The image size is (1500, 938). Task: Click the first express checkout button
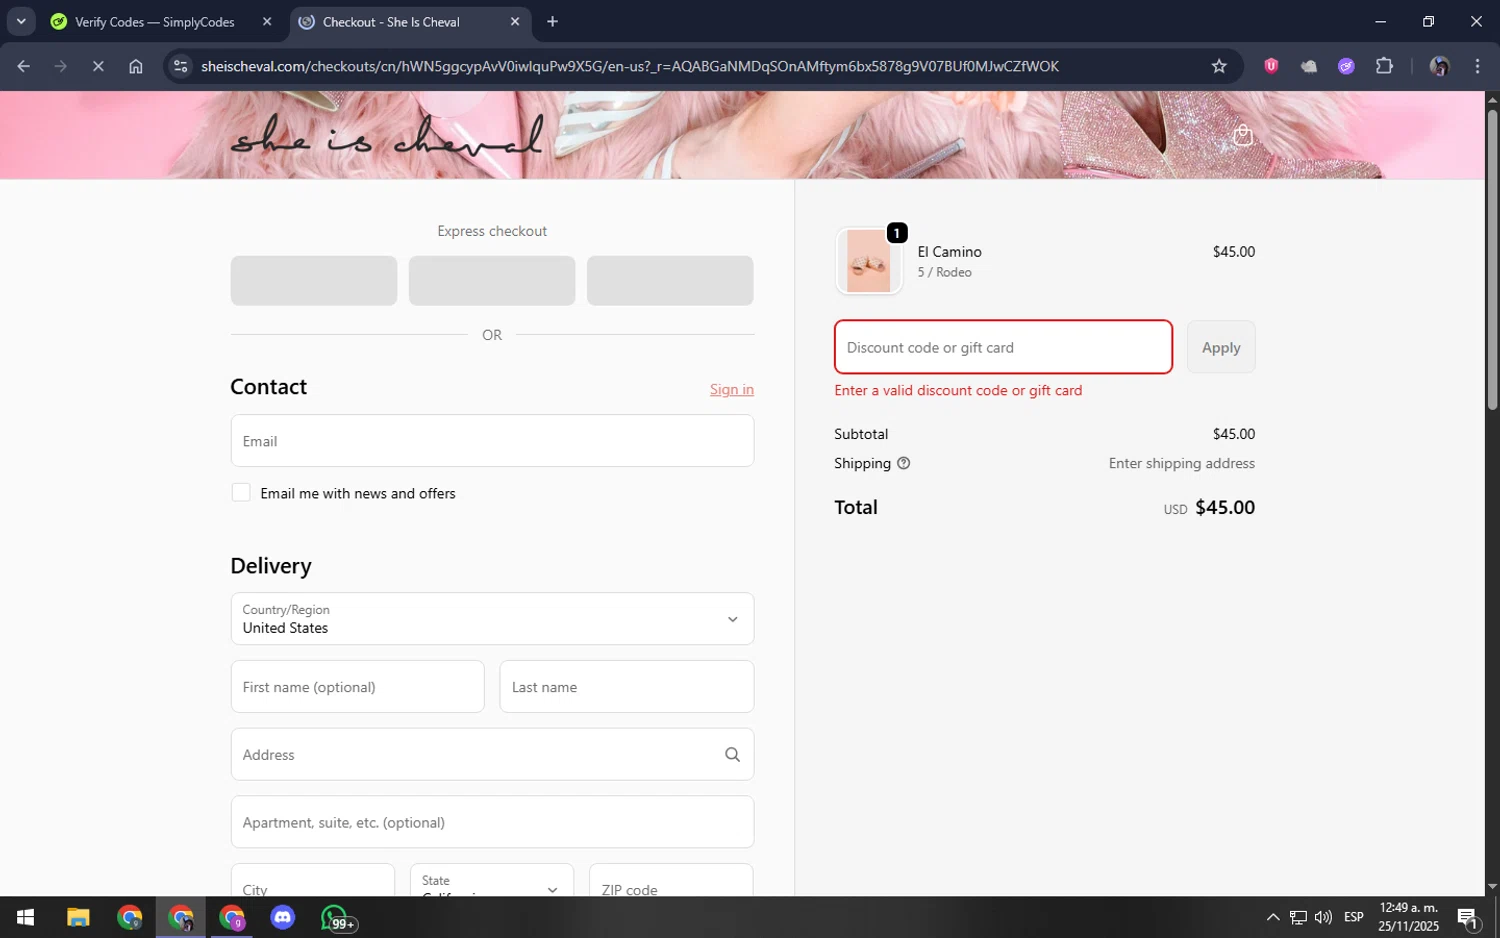click(314, 280)
